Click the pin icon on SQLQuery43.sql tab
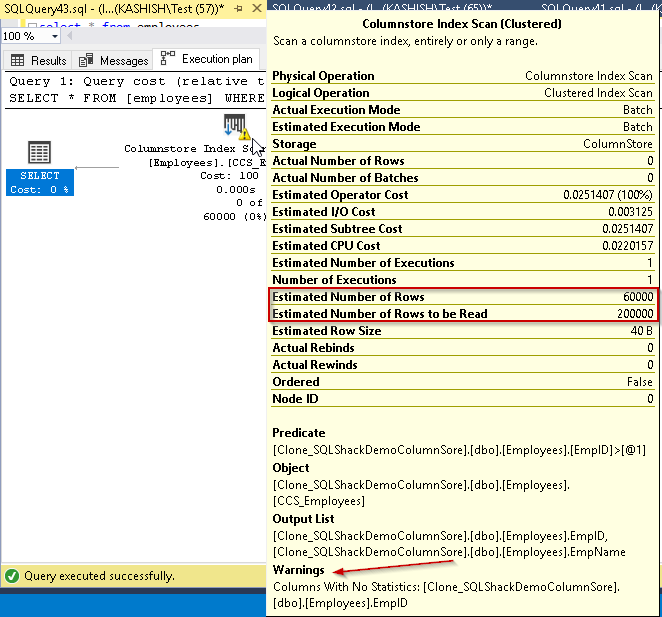The height and width of the screenshot is (617, 662). pos(239,8)
